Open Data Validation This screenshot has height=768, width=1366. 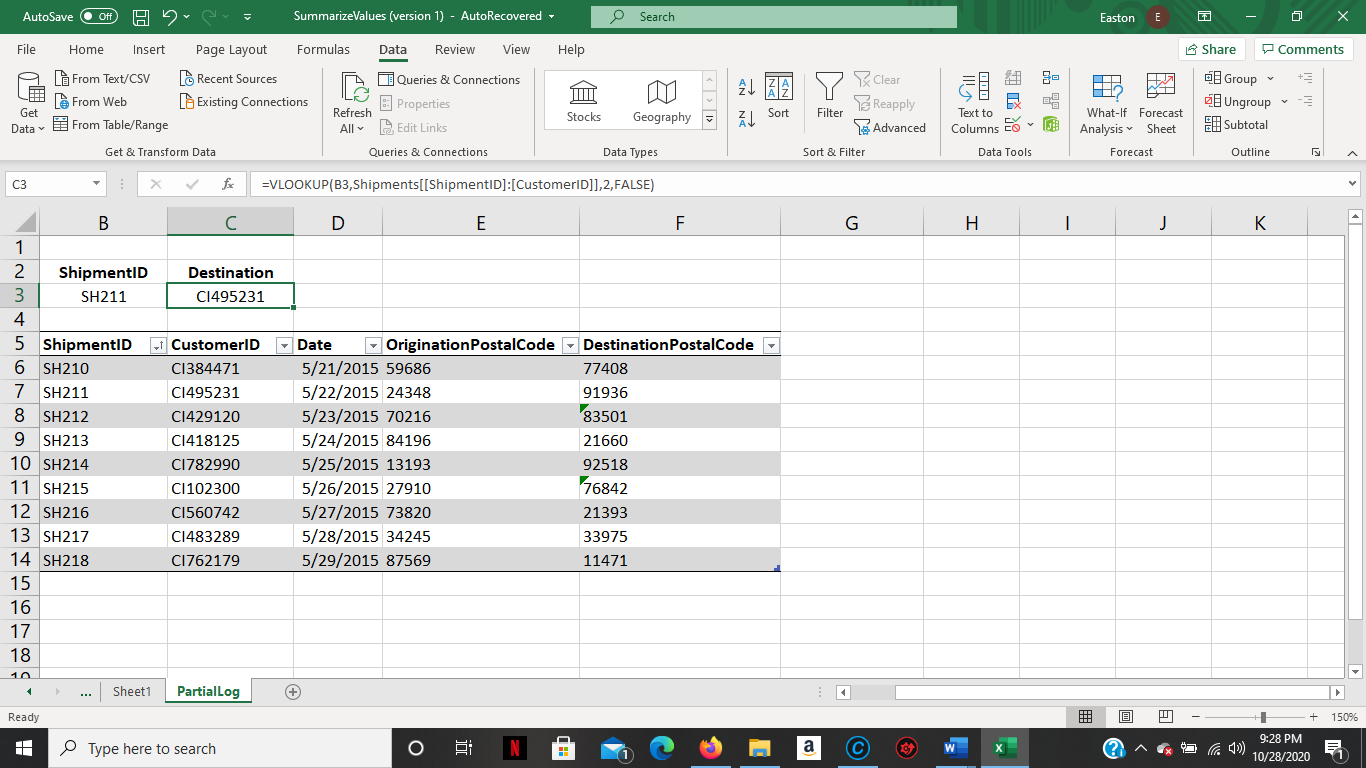(x=1012, y=123)
